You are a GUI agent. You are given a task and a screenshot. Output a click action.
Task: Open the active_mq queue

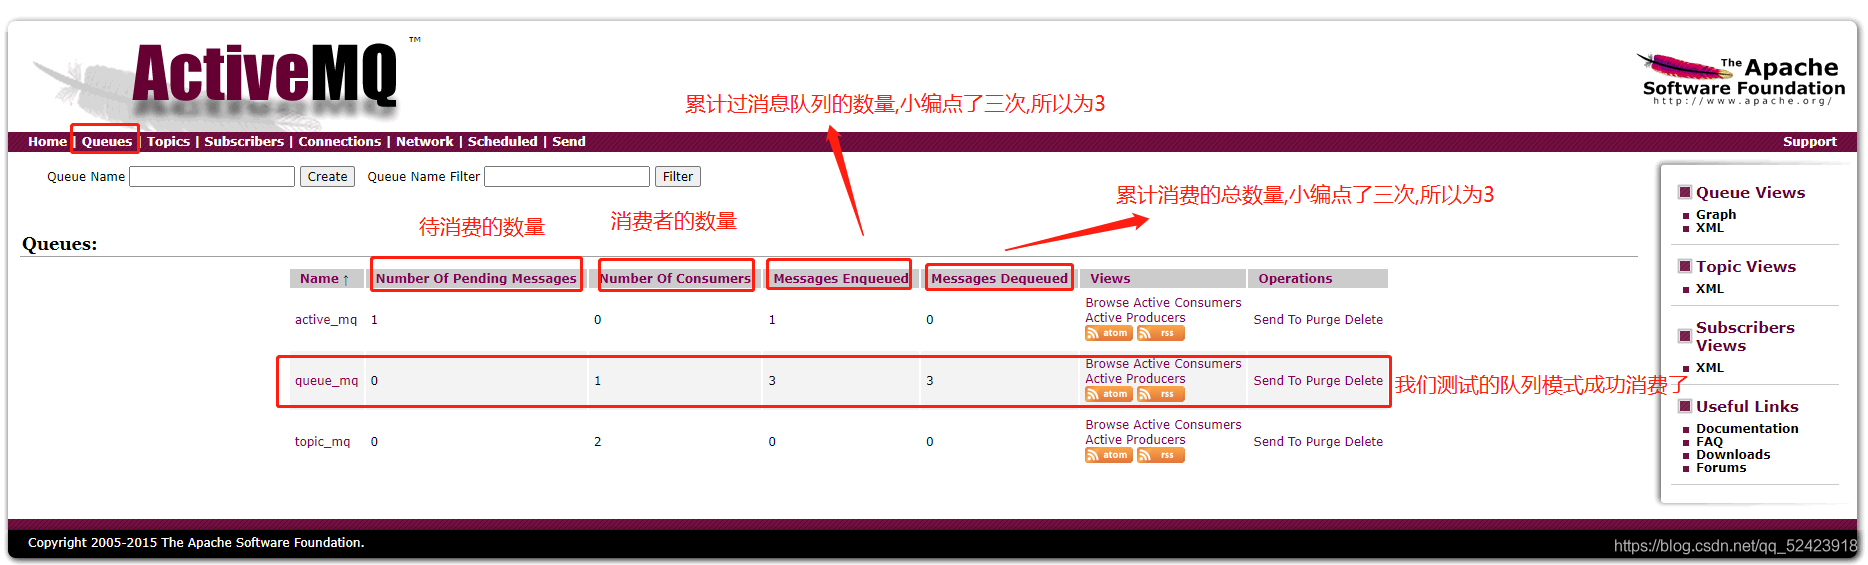[326, 320]
